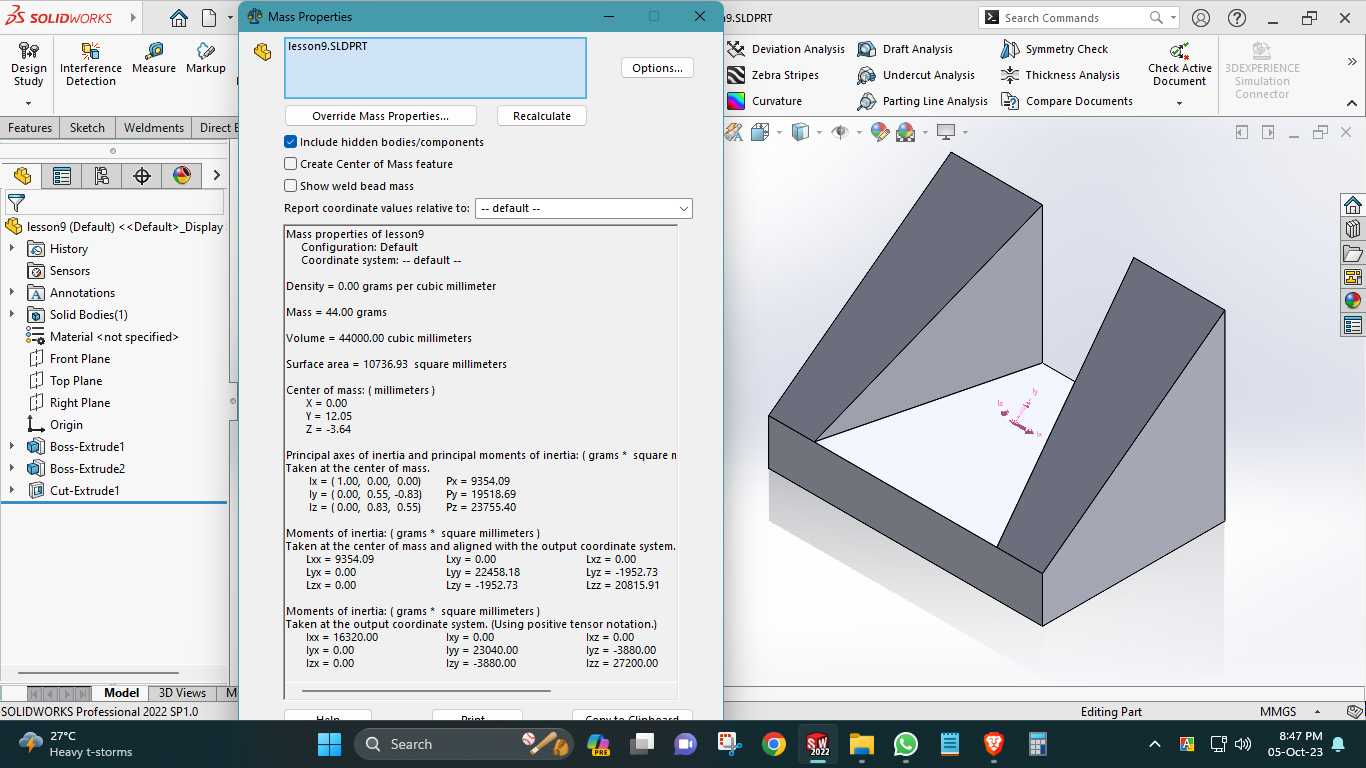Open Interference Detection tool
This screenshot has height=768, width=1366.
point(91,65)
